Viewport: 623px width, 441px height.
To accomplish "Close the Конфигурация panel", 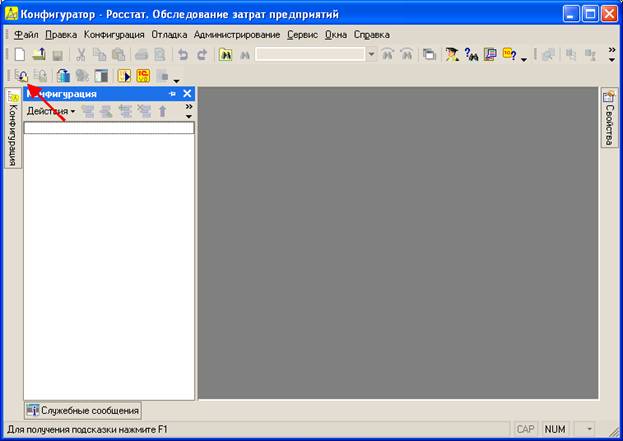I will 187,94.
